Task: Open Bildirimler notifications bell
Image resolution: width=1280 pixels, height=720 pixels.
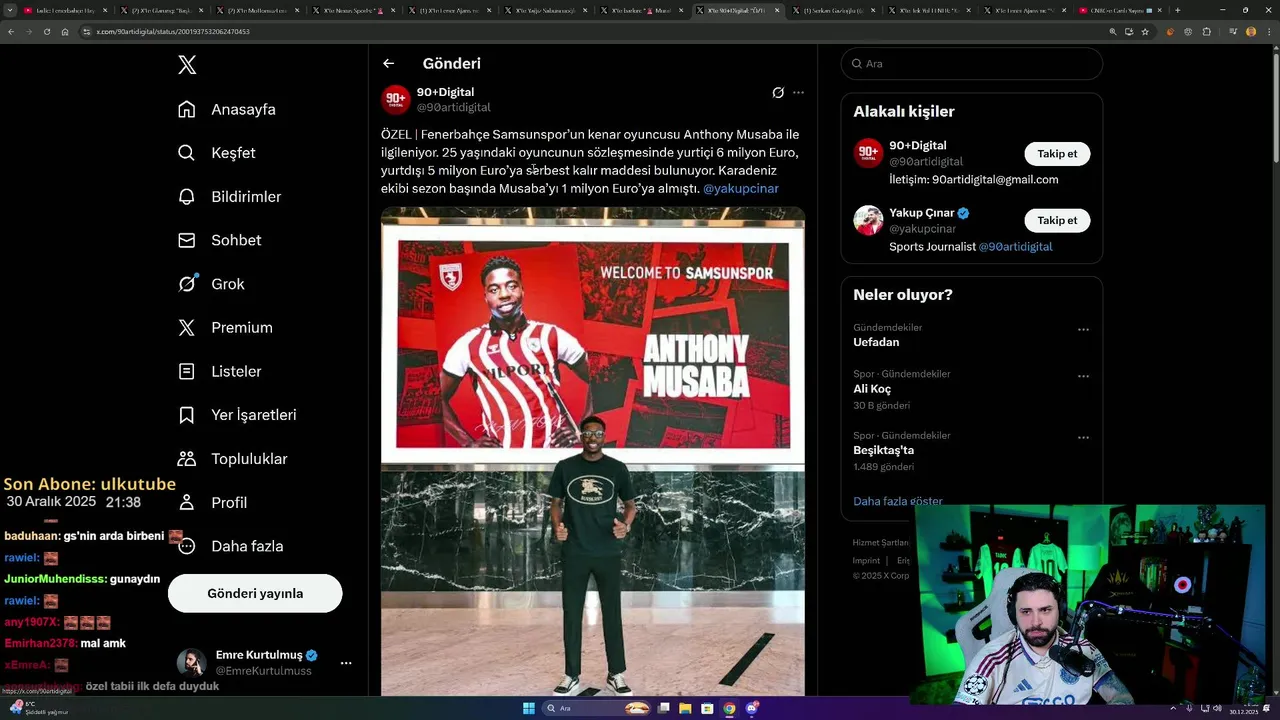Action: [187, 197]
